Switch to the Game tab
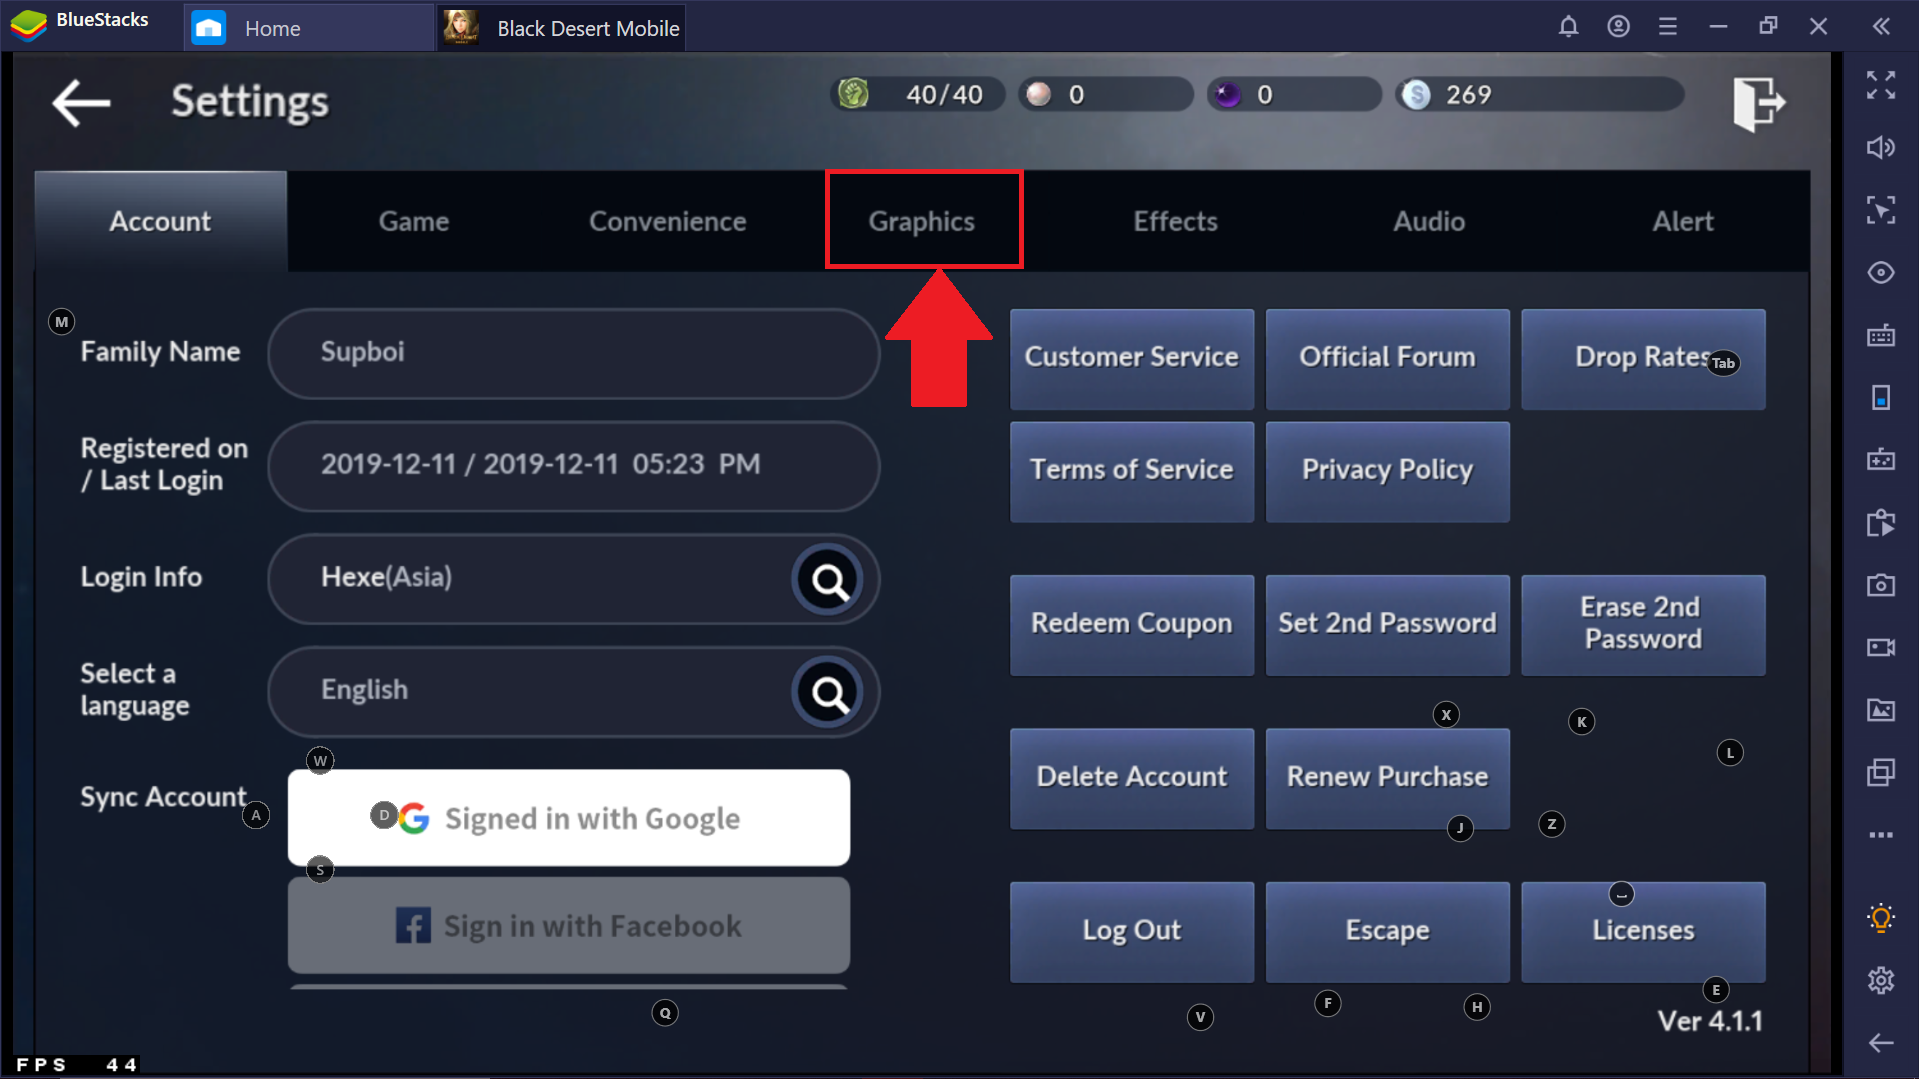1919x1079 pixels. point(414,221)
